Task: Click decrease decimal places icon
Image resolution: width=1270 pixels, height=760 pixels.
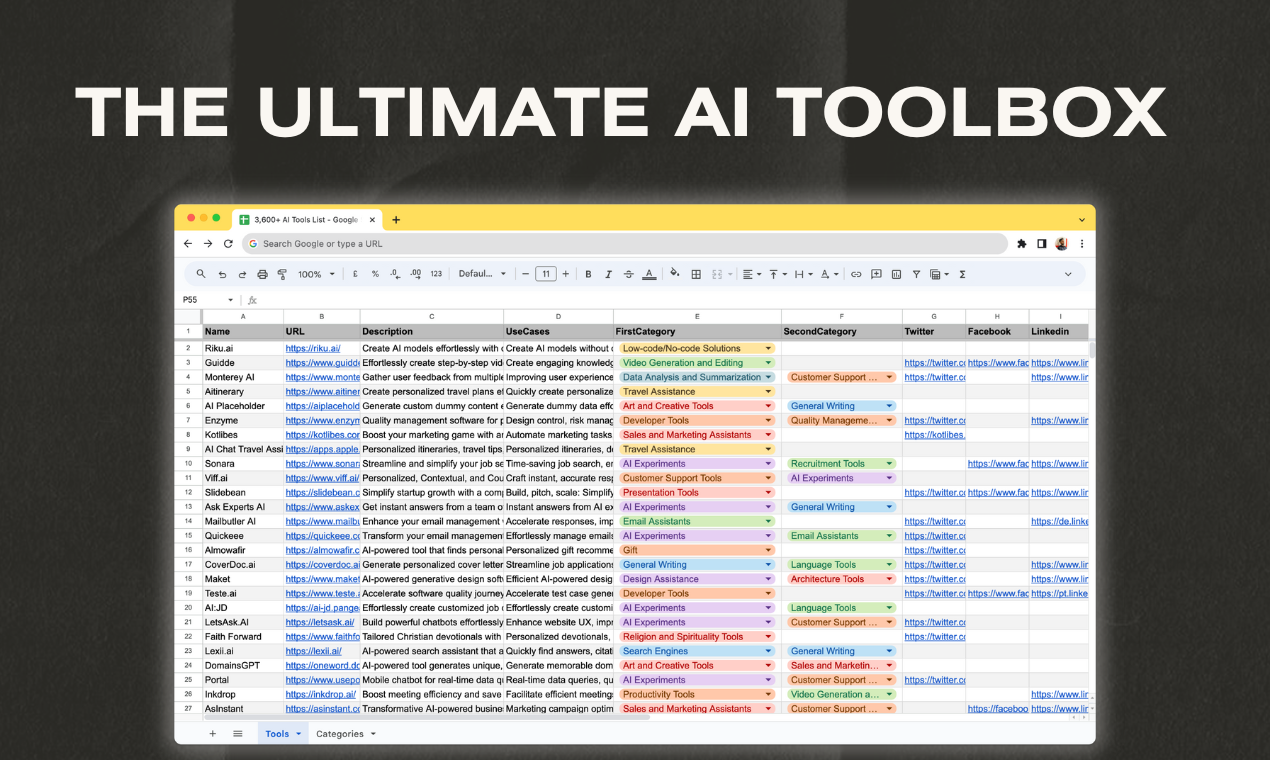Action: click(395, 274)
